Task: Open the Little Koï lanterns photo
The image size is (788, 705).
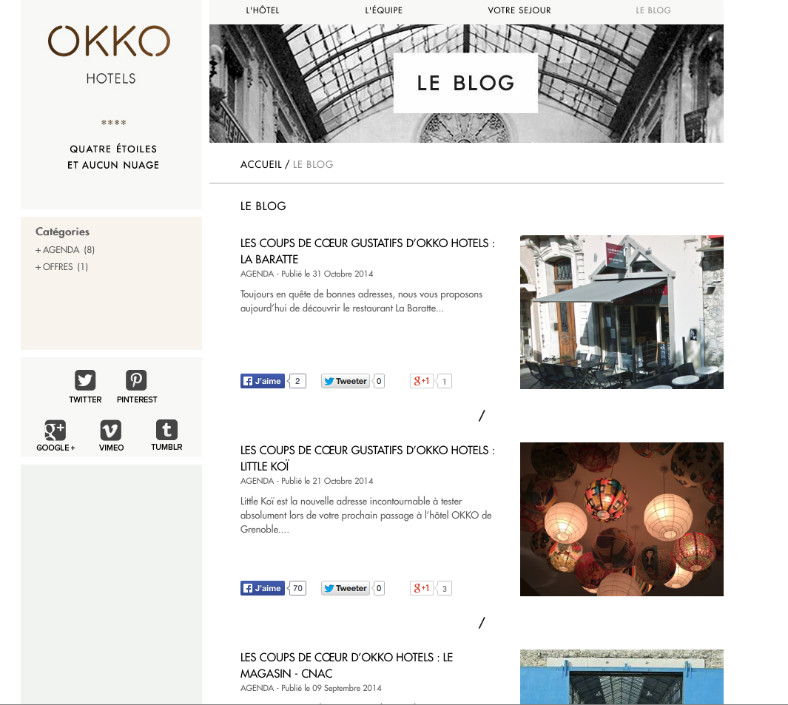Action: click(622, 519)
